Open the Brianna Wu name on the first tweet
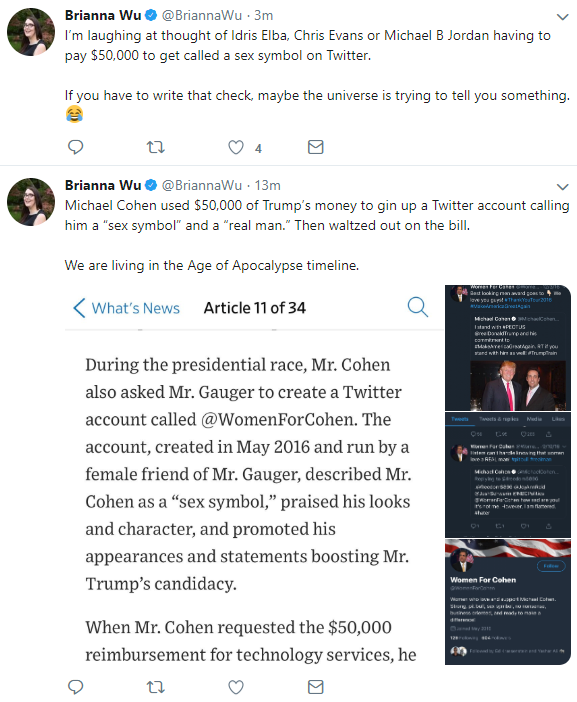 tap(103, 15)
